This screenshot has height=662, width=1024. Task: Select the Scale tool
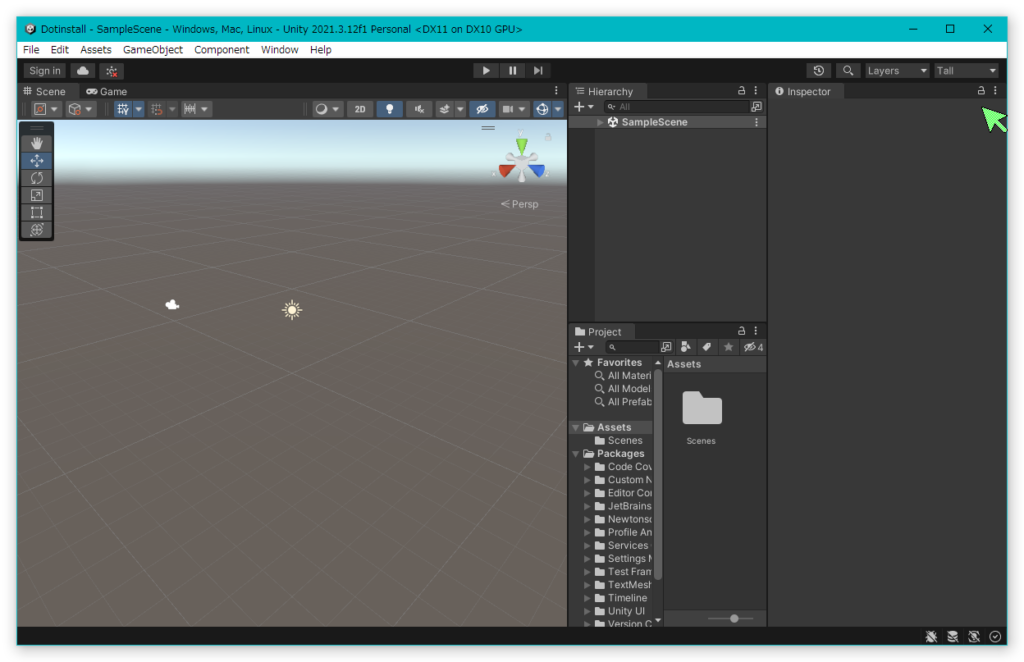tap(37, 195)
